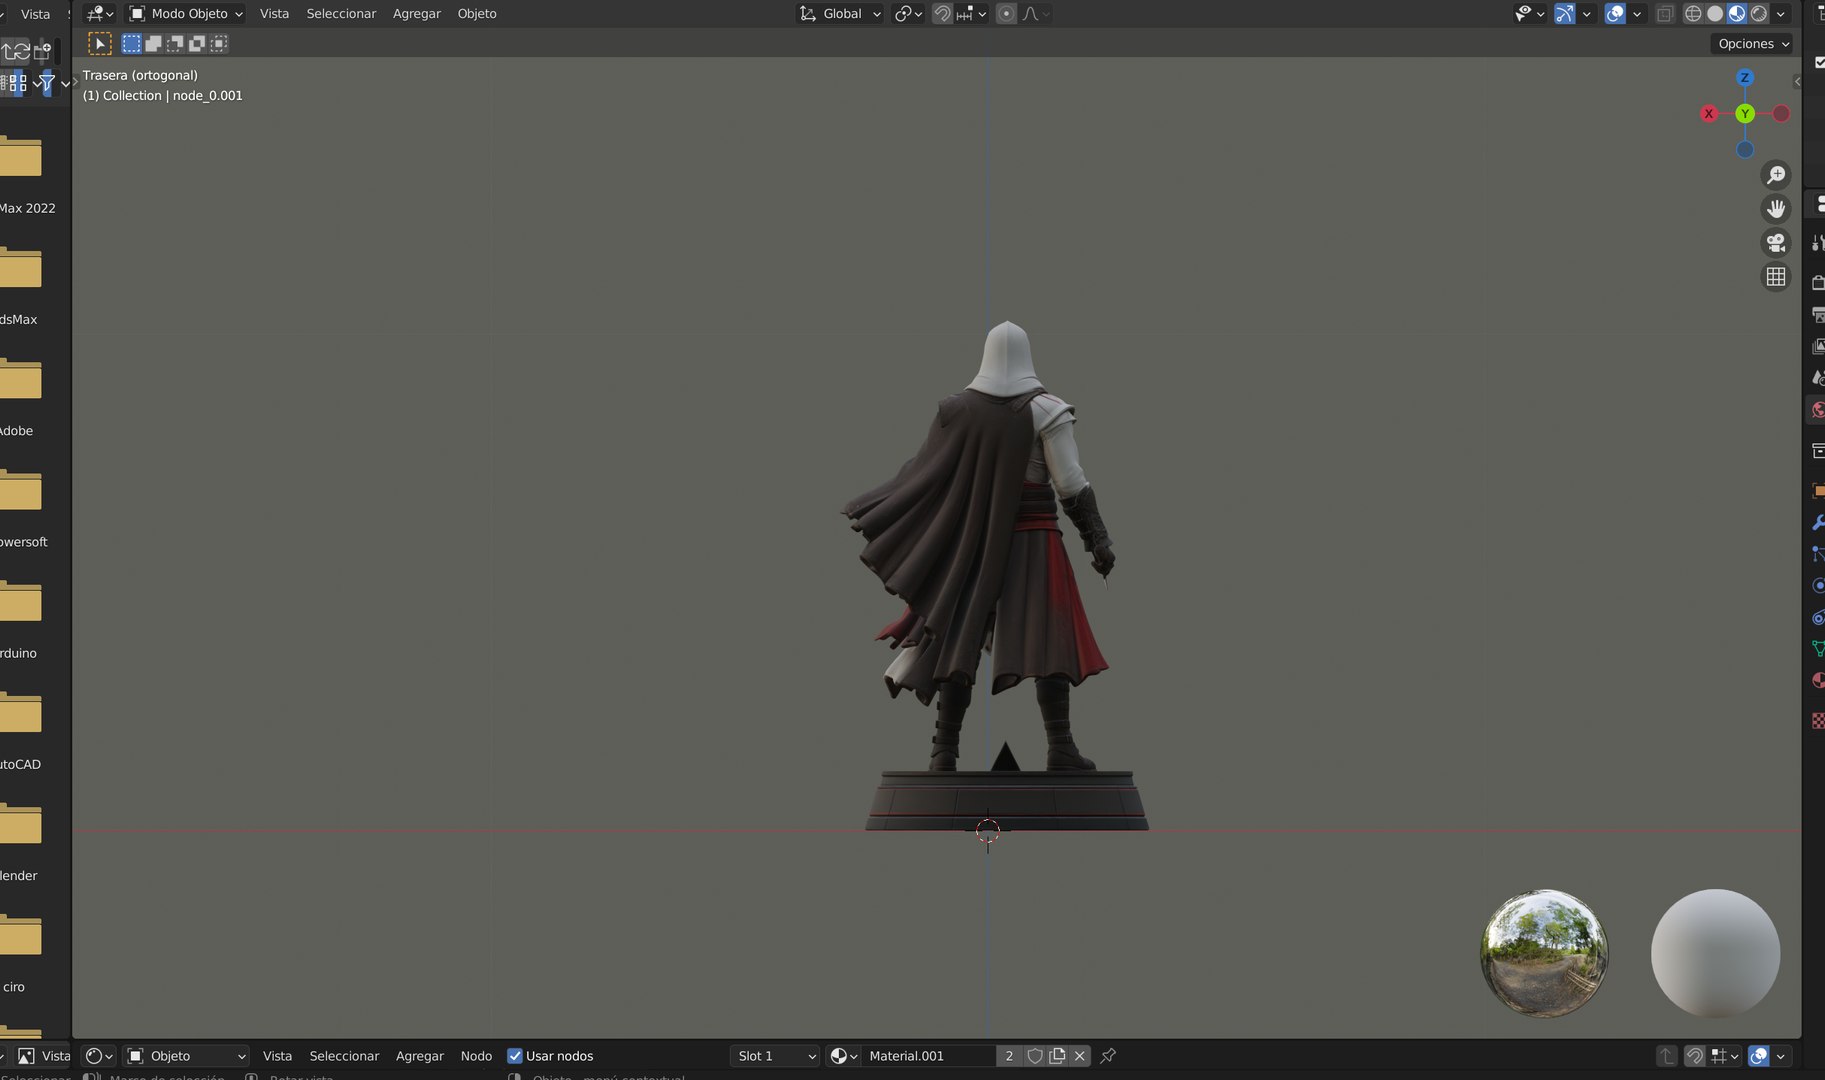This screenshot has width=1825, height=1080.
Task: Open the Nodo menu
Action: (x=476, y=1056)
